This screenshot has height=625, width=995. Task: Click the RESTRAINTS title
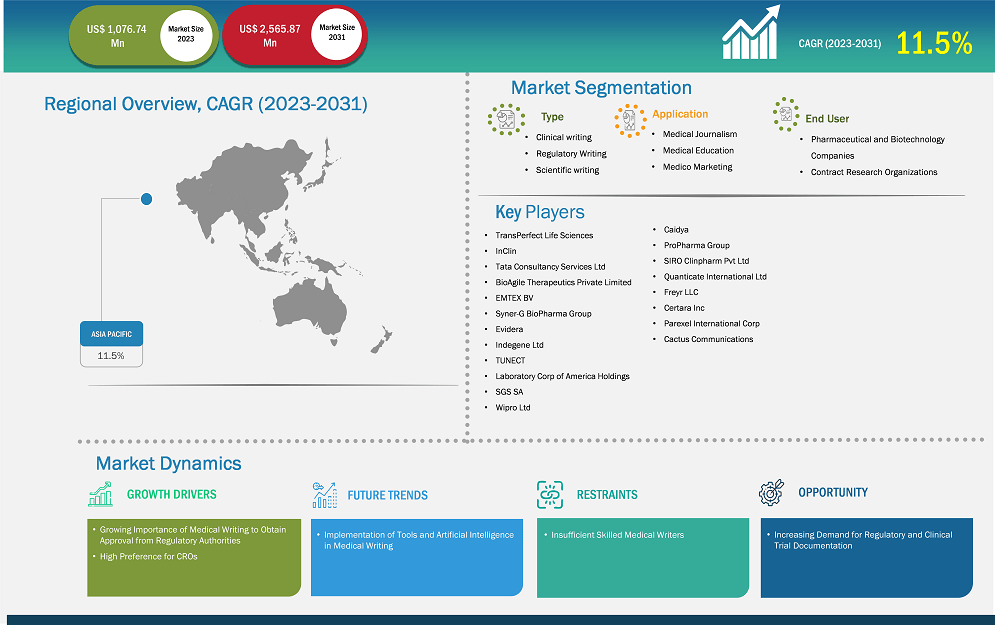pyautogui.click(x=607, y=494)
